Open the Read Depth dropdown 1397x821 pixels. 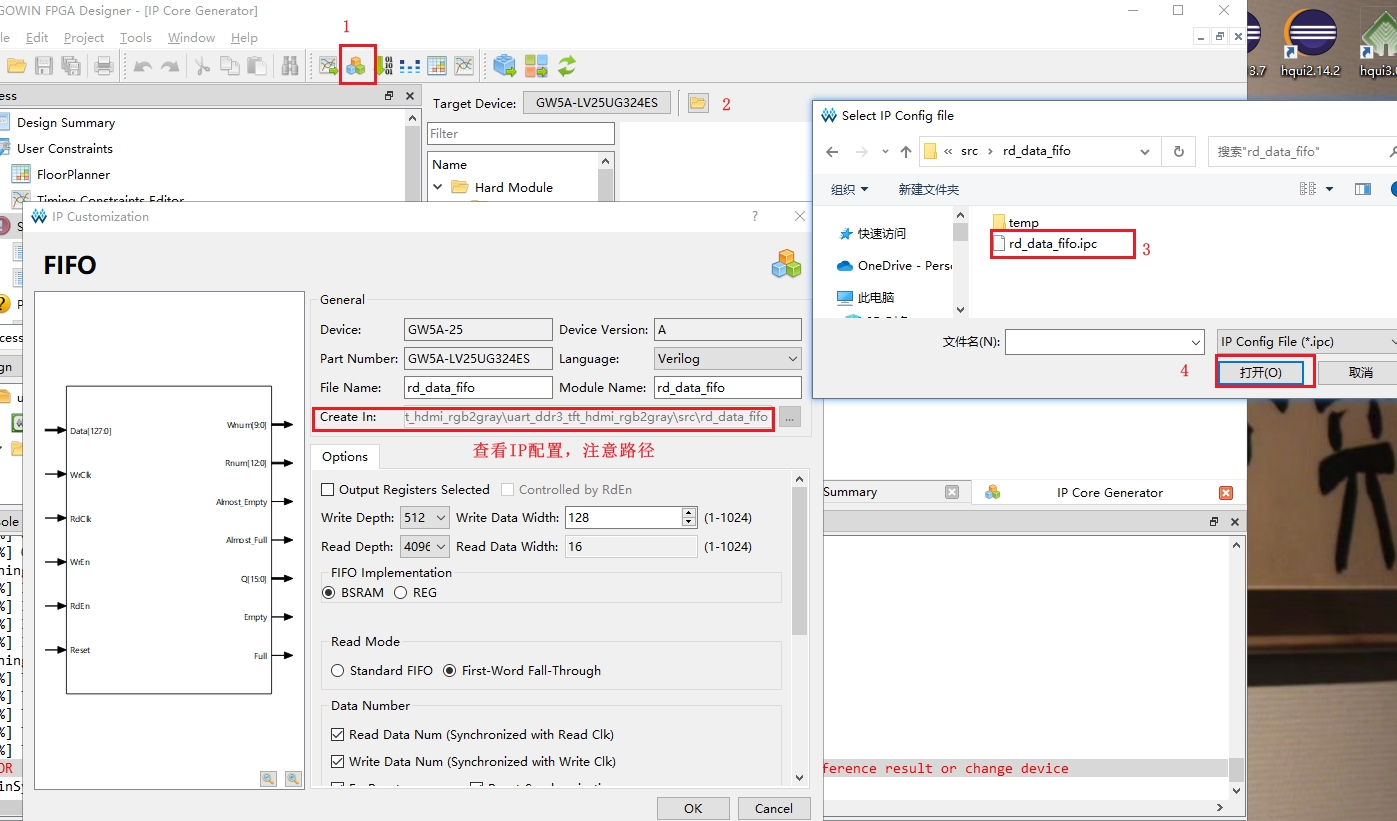coord(426,547)
